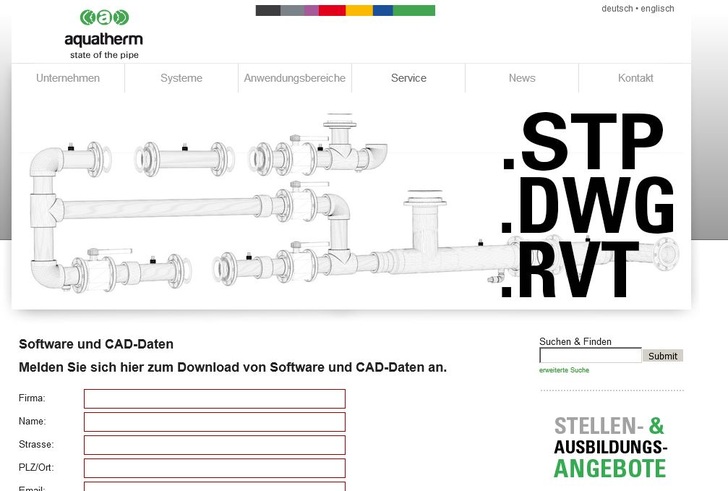The image size is (728, 491).
Task: Switch language to deutsch
Action: pyautogui.click(x=616, y=8)
